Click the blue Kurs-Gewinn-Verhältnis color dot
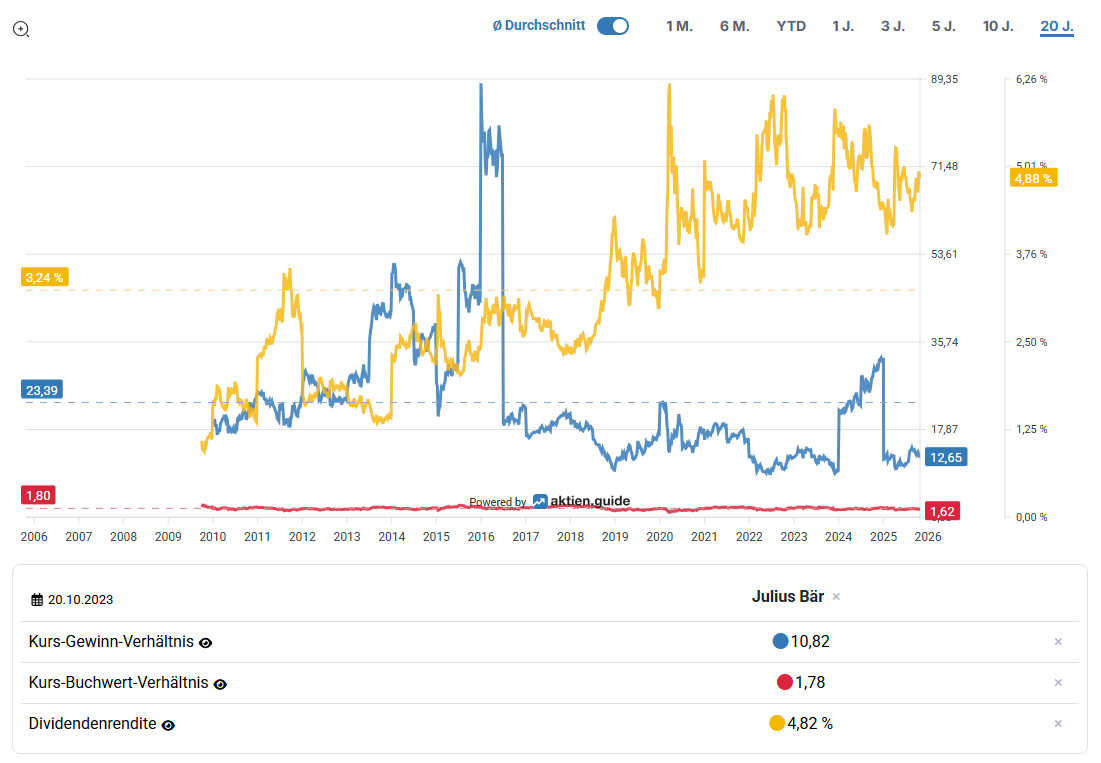The height and width of the screenshot is (763, 1101). (x=780, y=642)
